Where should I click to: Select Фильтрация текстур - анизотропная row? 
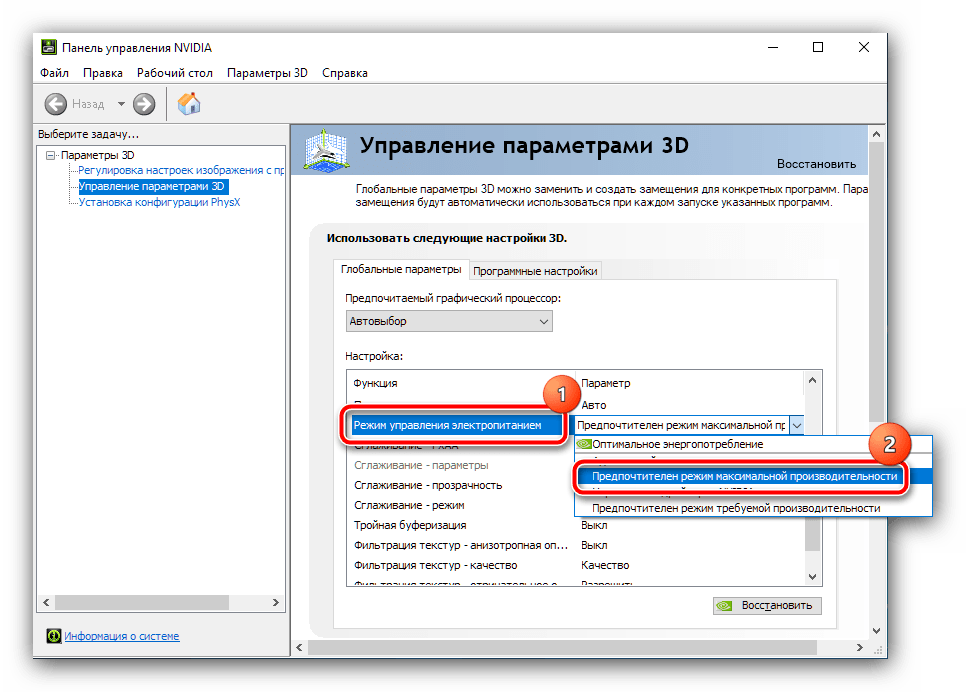tap(460, 545)
